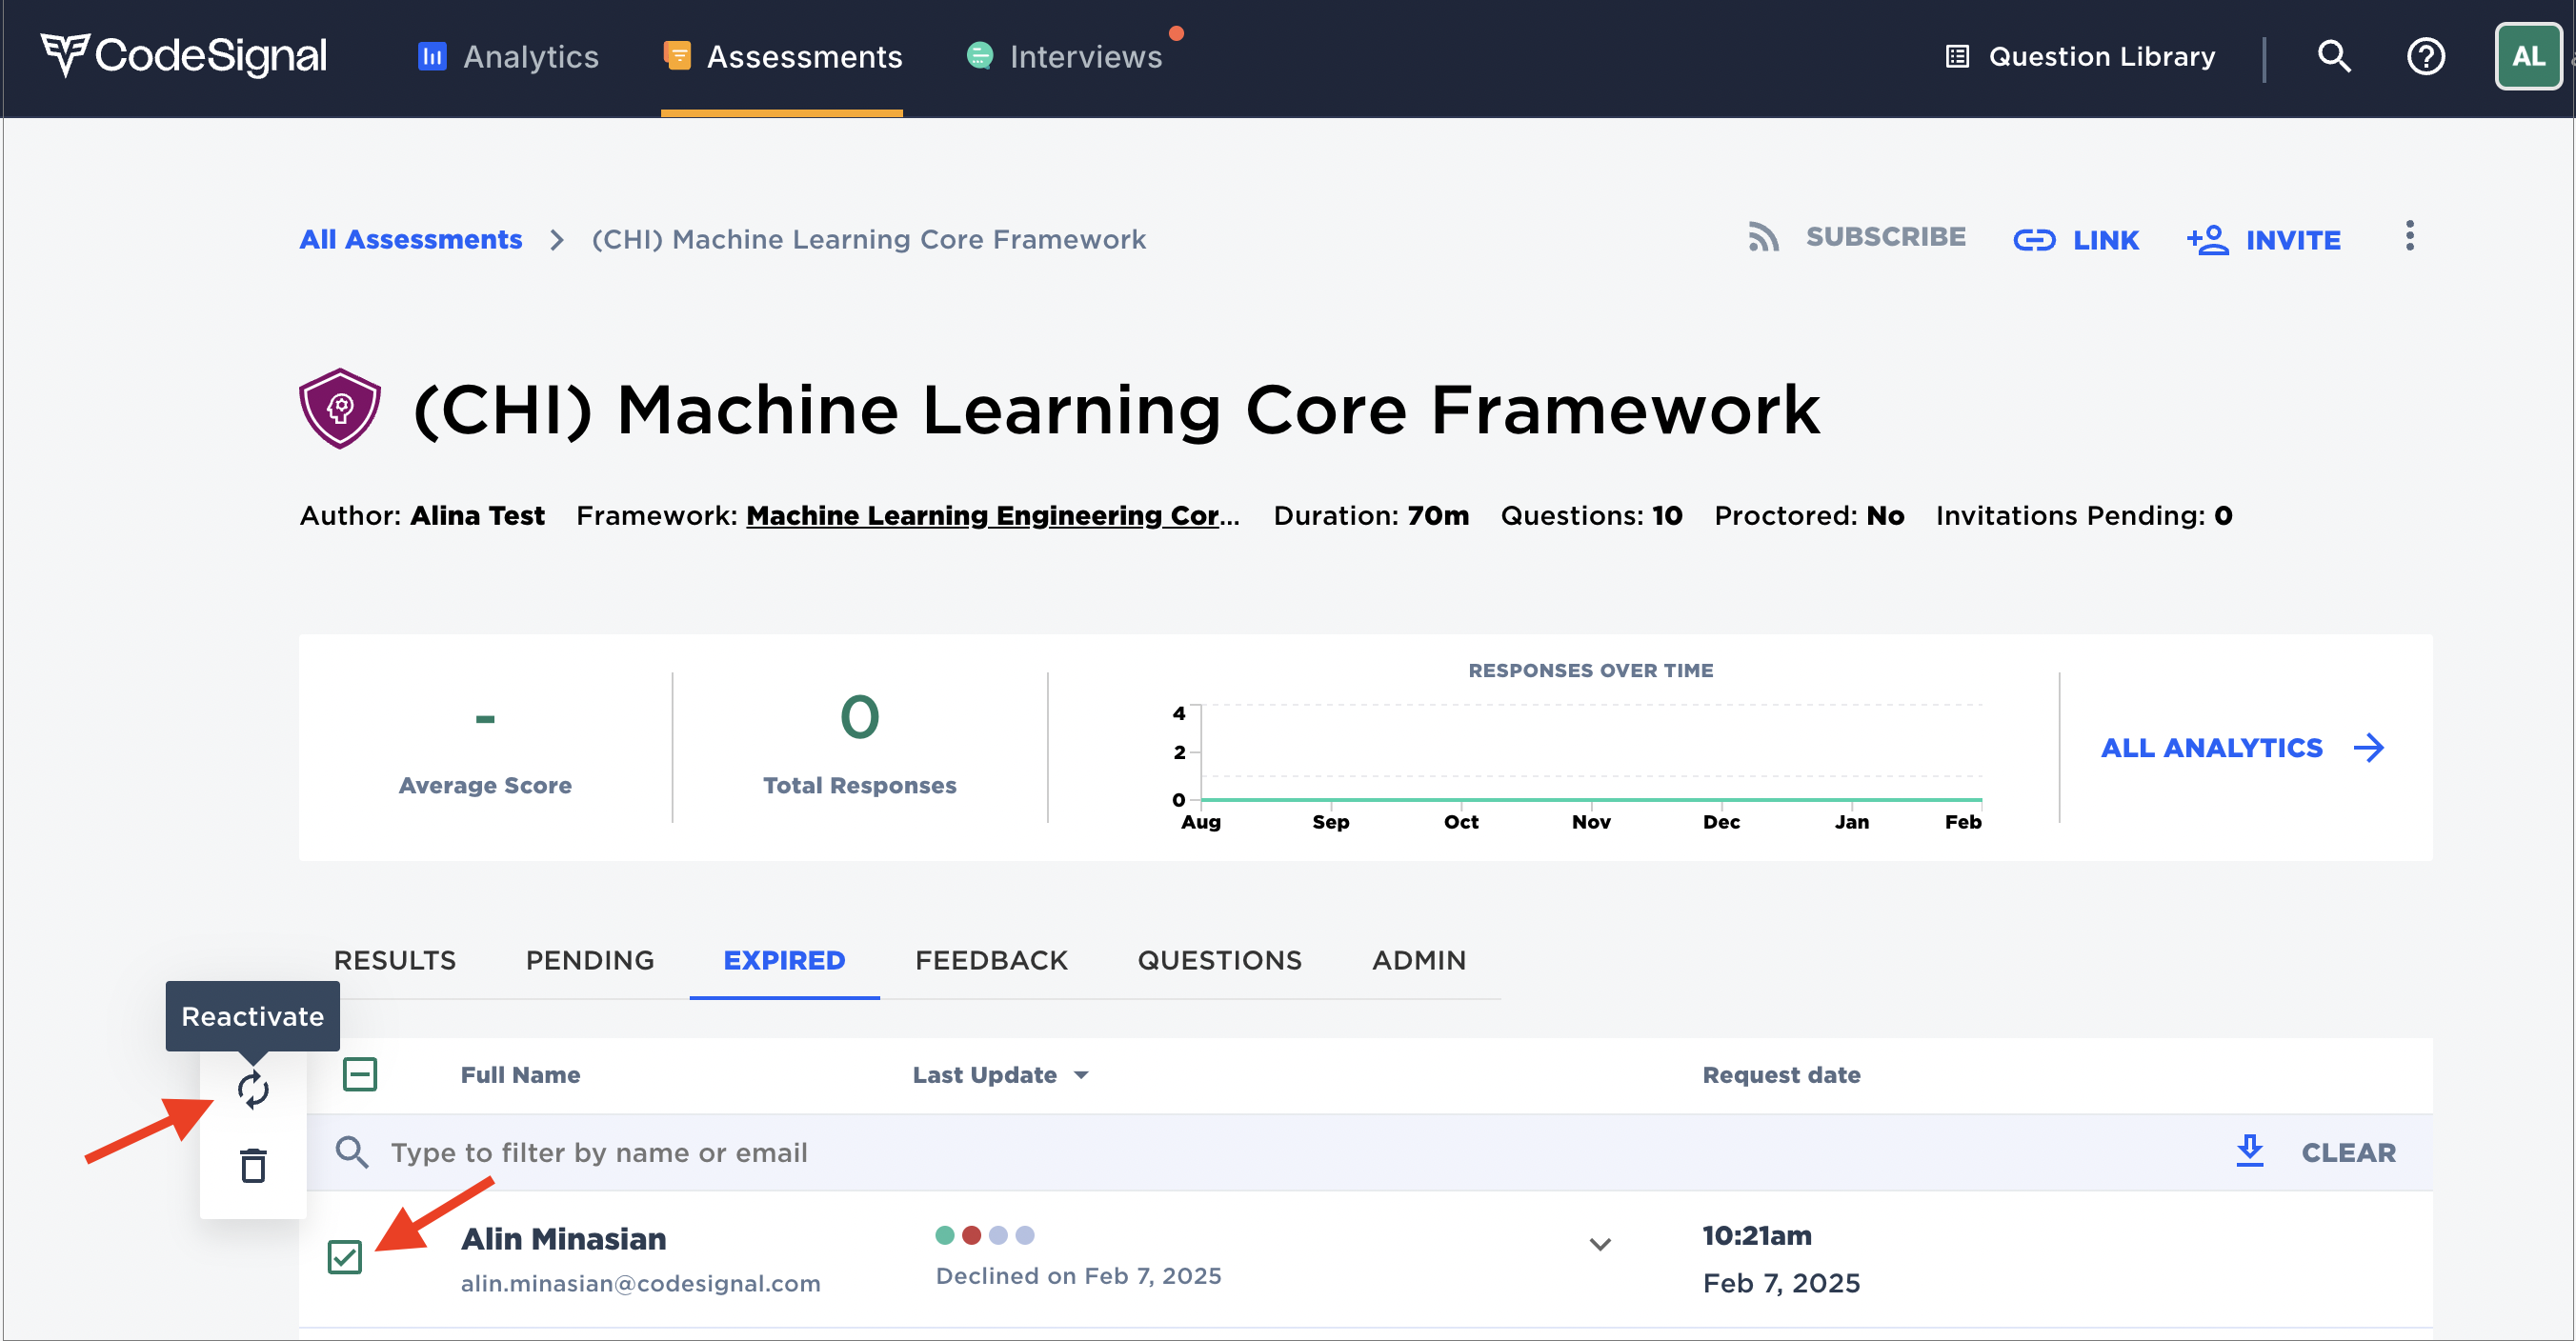Screen dimensions: 2576x1341
Task: Click the chain link icon
Action: (x=2034, y=241)
